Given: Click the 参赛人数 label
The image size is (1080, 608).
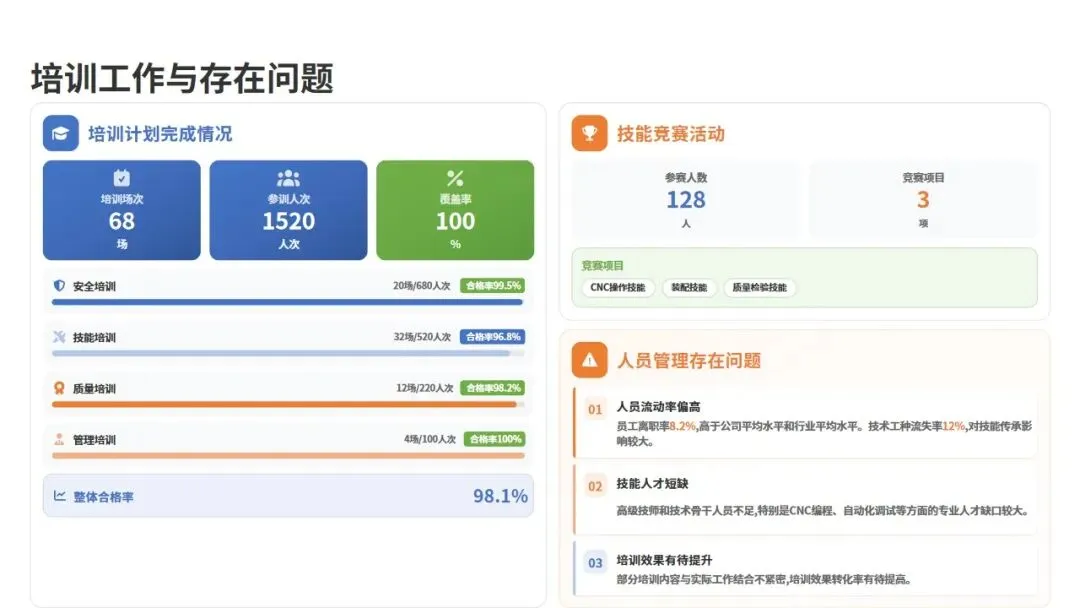Looking at the screenshot, I should pyautogui.click(x=686, y=177).
